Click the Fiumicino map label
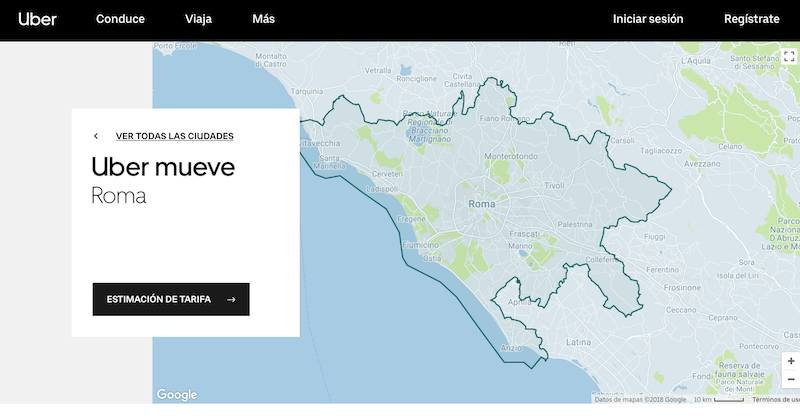Screen dimensions: 800x420 point(420,245)
